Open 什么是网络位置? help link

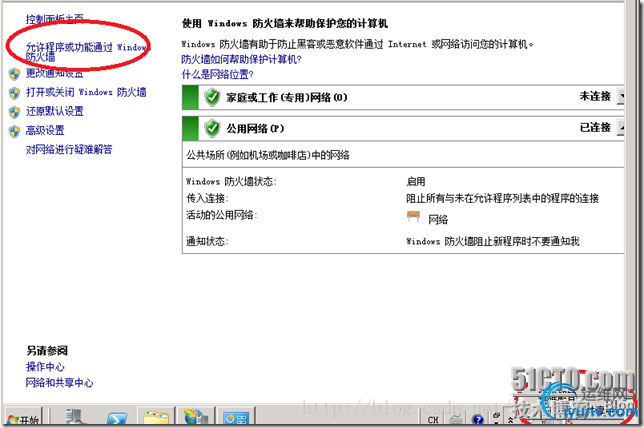click(218, 74)
